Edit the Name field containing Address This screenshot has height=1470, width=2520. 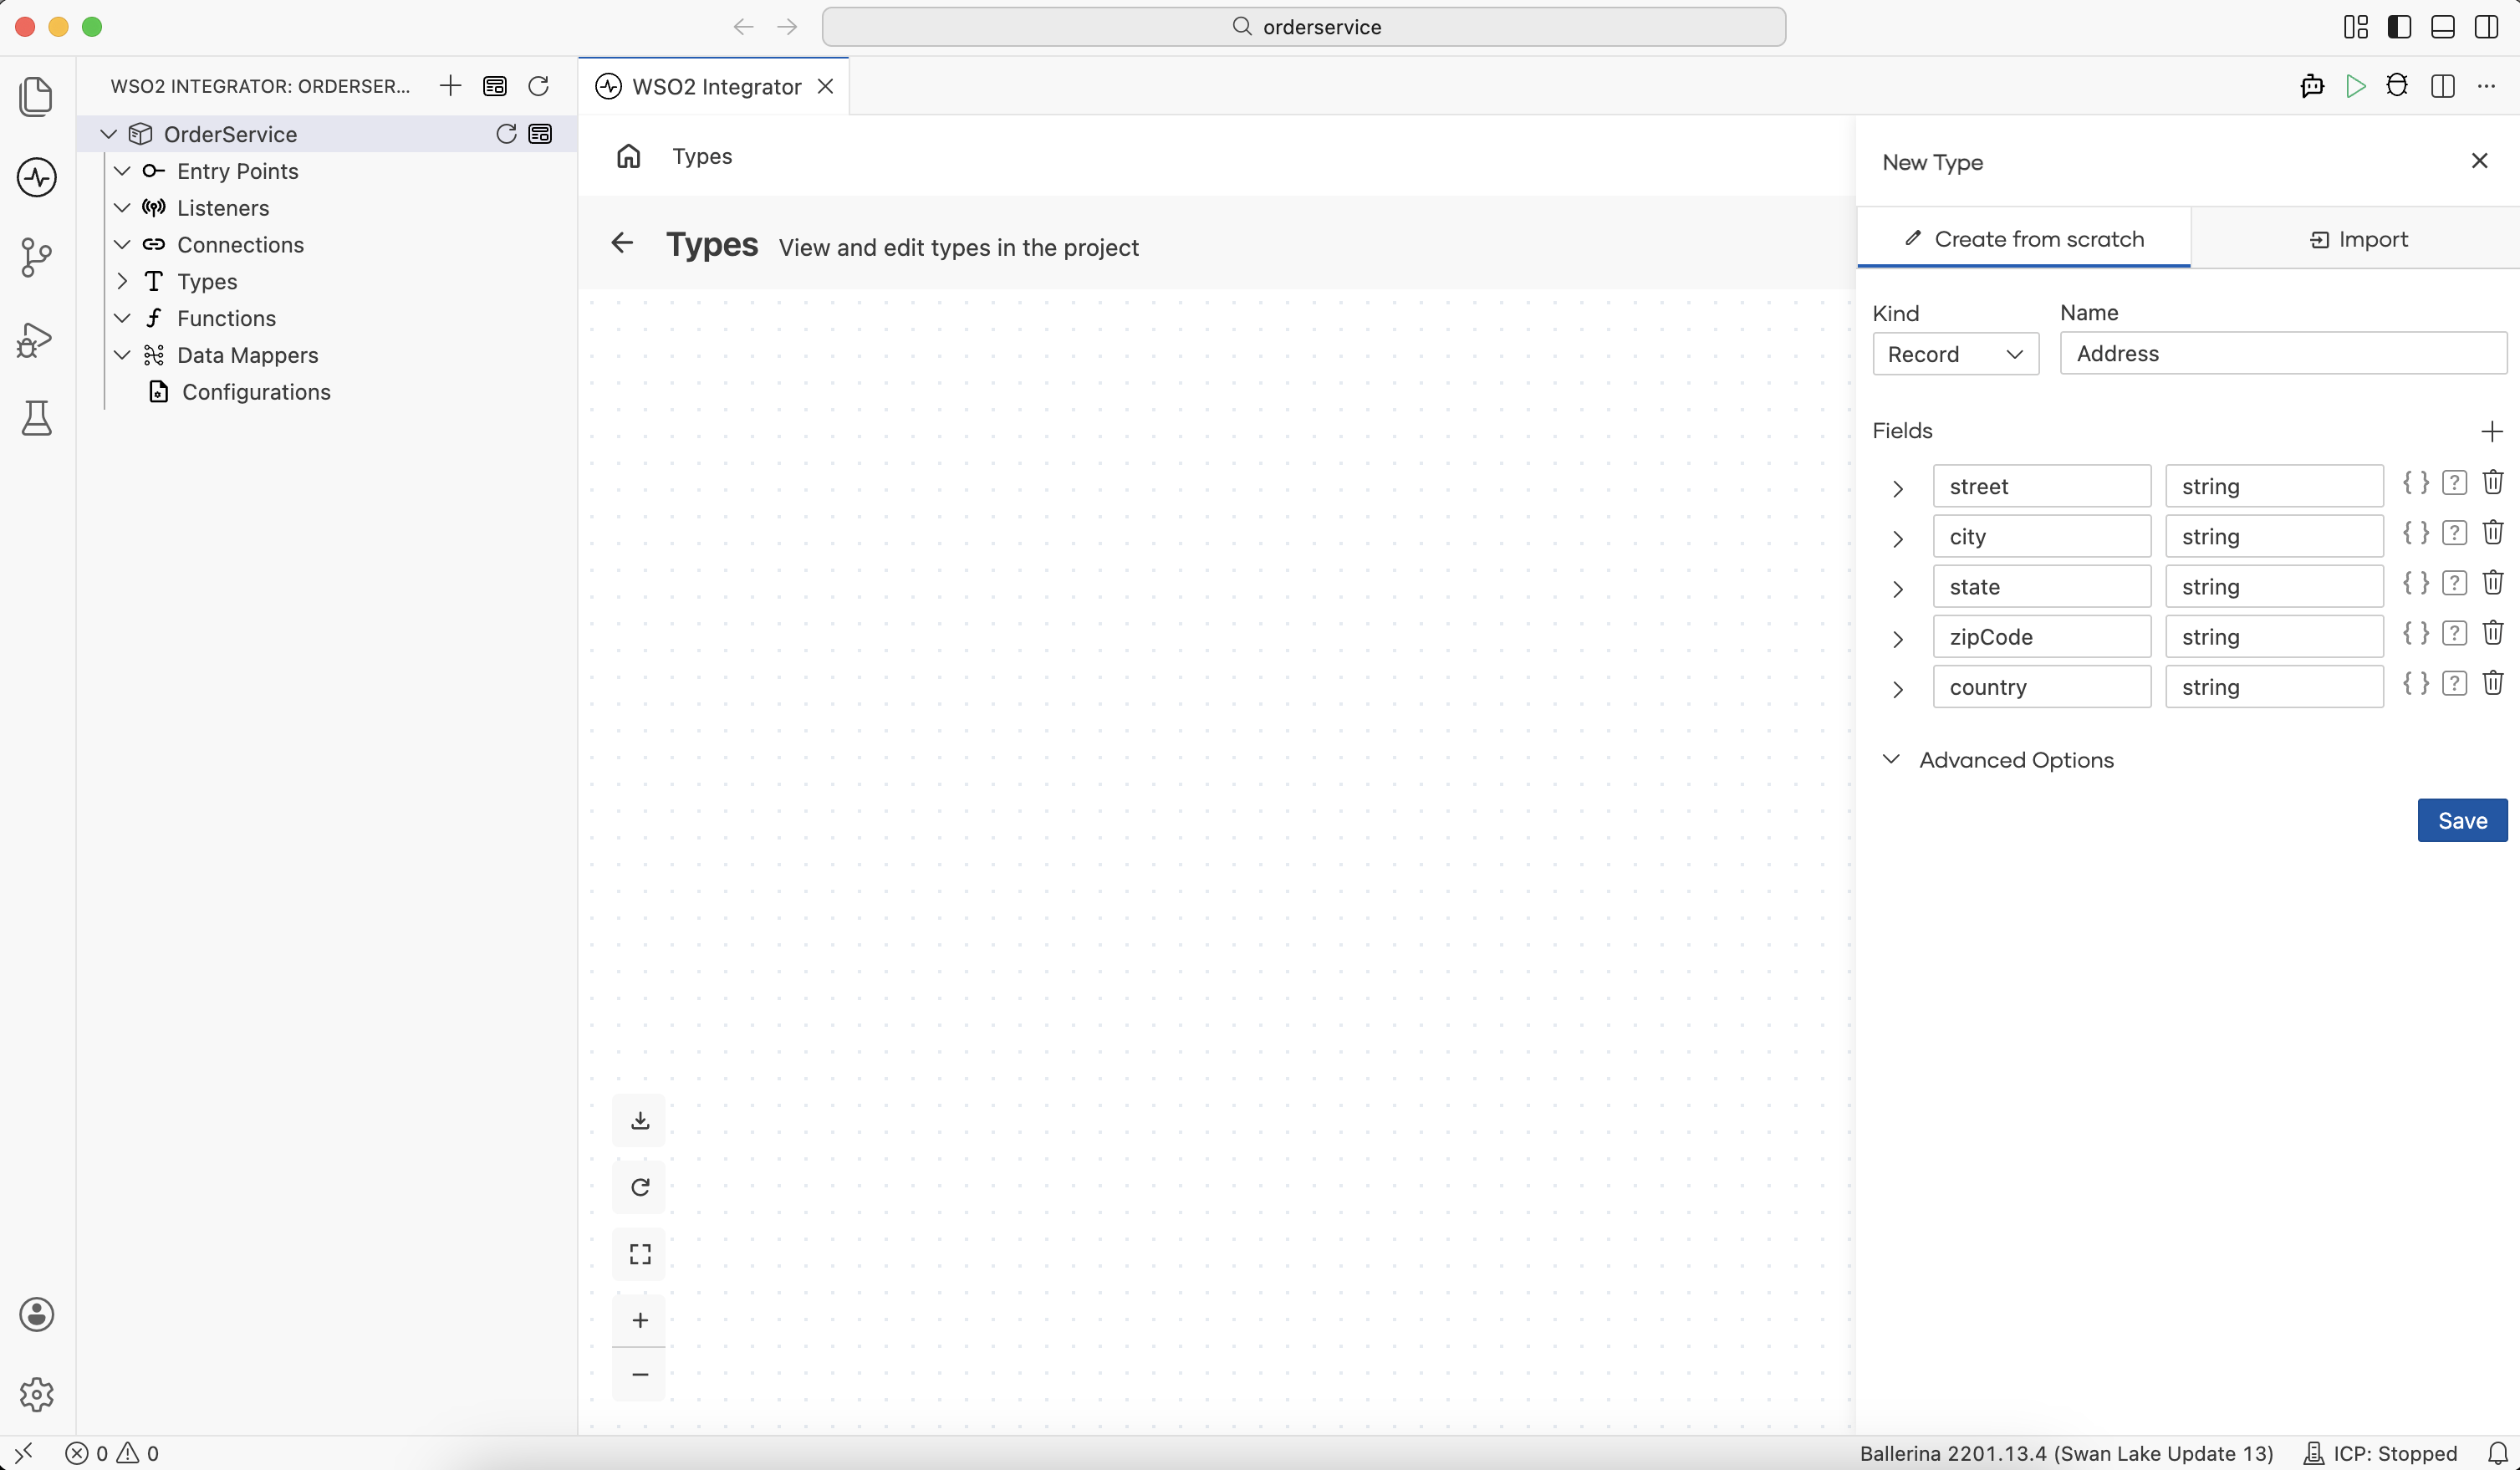(2283, 353)
